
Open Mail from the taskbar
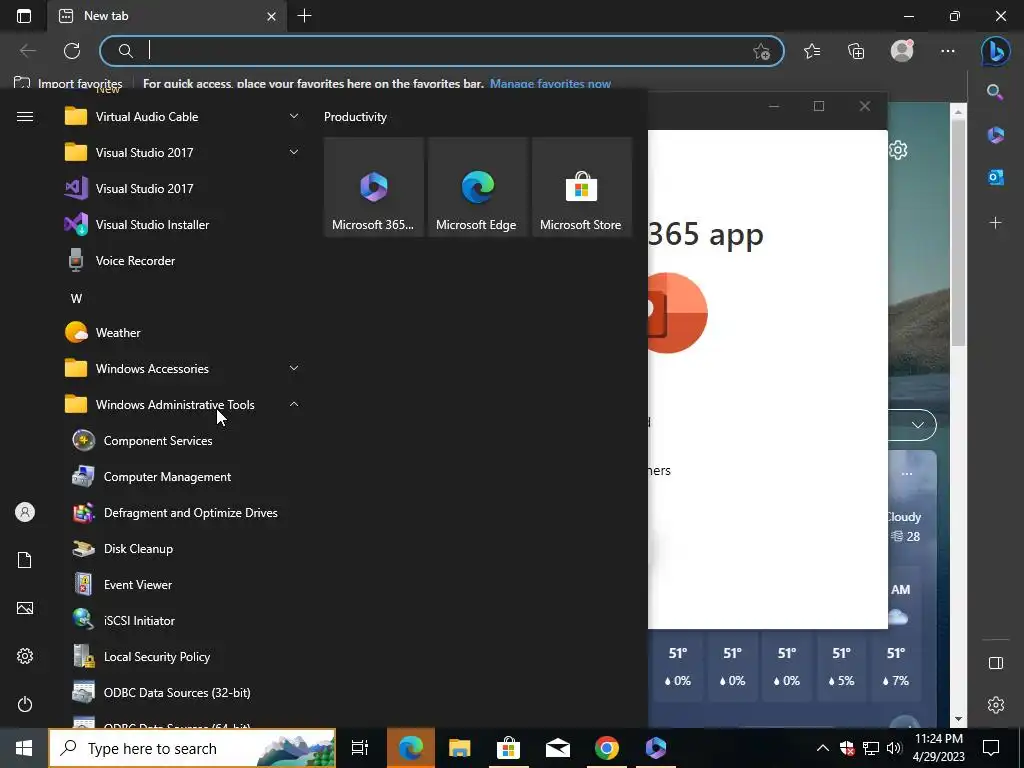coord(558,748)
